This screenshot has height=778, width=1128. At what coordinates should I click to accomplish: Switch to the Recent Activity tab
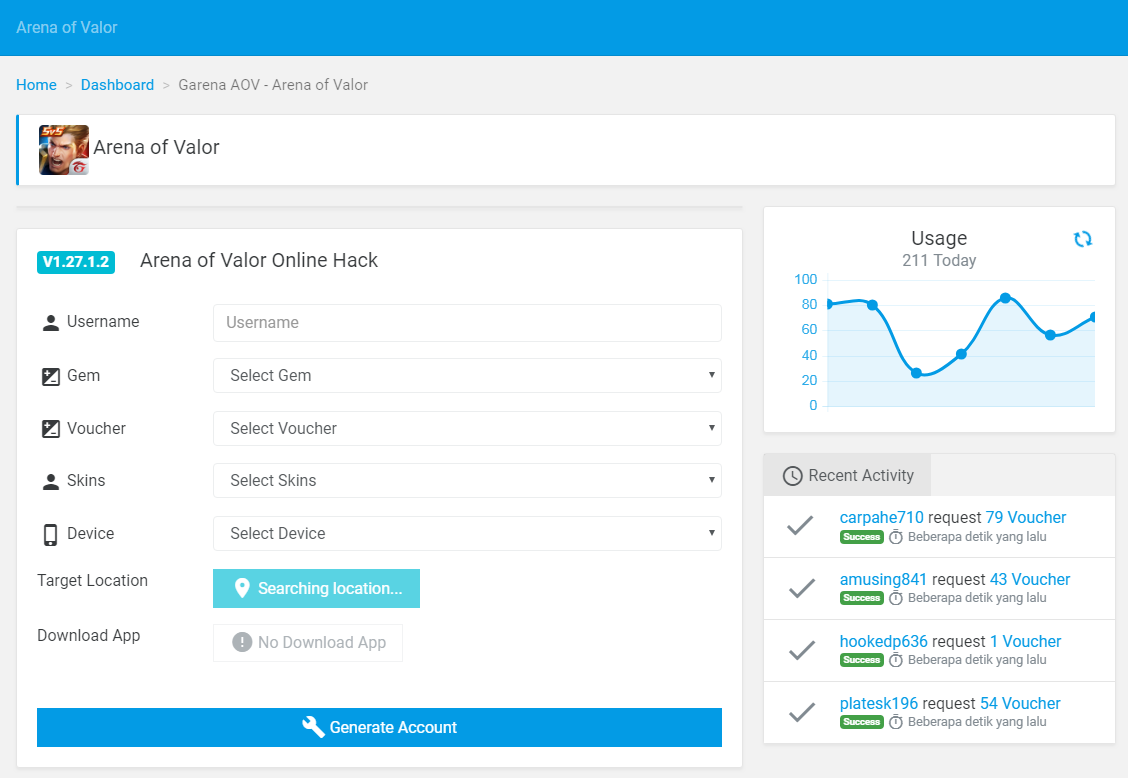[x=847, y=475]
